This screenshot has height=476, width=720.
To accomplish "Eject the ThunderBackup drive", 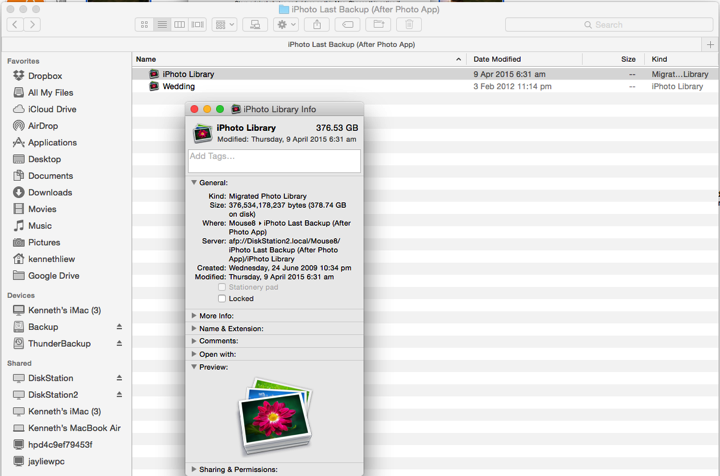I will (119, 343).
